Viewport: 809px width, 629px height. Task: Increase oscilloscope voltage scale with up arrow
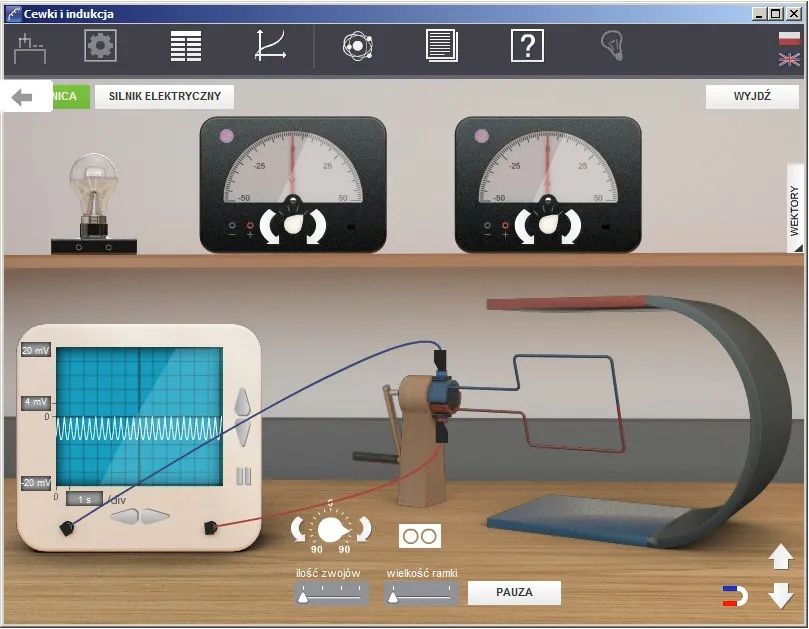[x=241, y=404]
